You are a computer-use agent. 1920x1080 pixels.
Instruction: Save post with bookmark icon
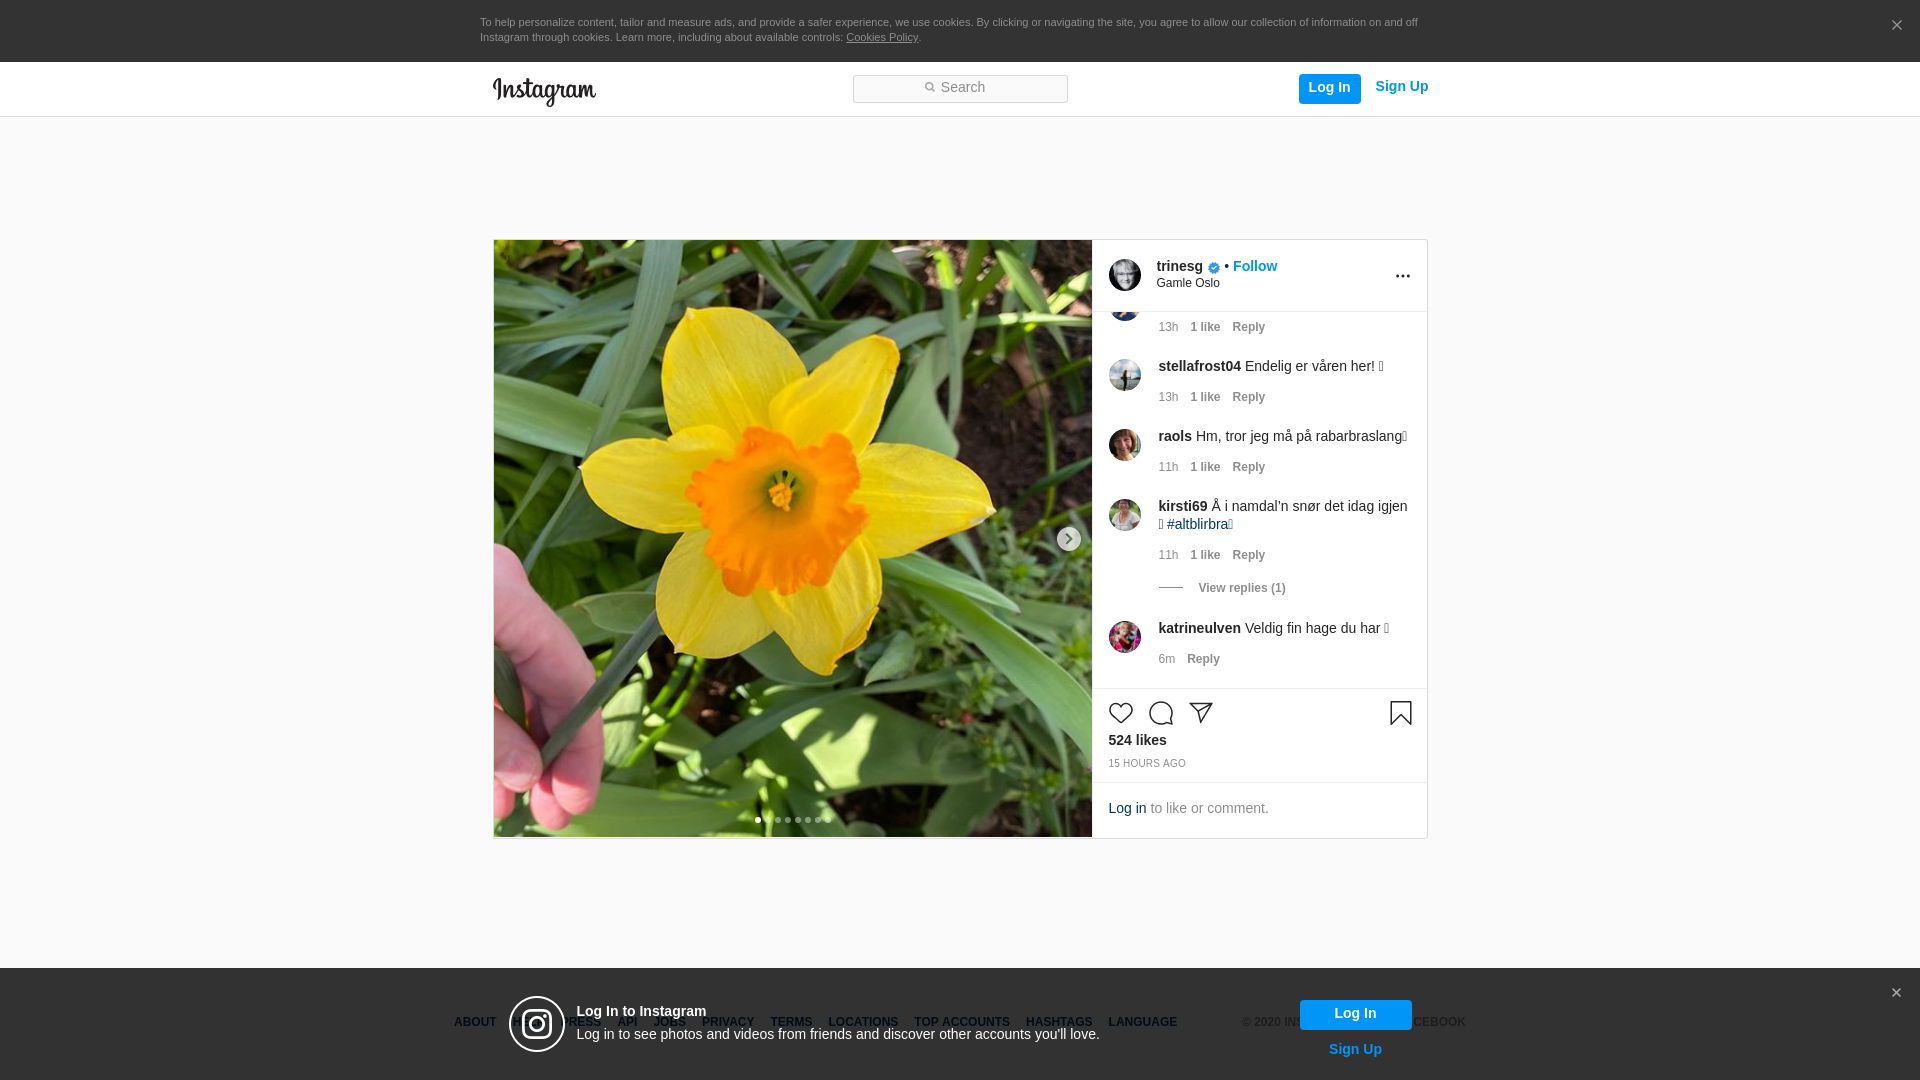1400,713
